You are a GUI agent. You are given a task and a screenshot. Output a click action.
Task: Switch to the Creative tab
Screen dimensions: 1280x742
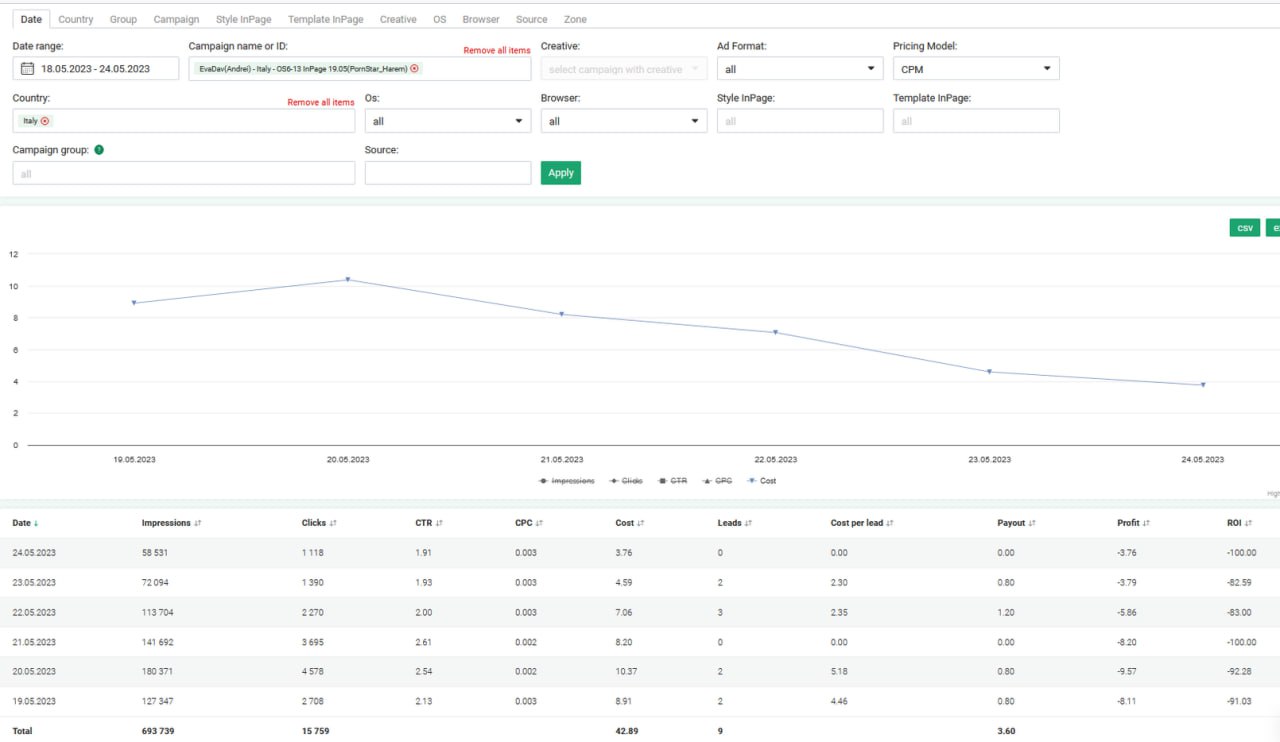398,19
